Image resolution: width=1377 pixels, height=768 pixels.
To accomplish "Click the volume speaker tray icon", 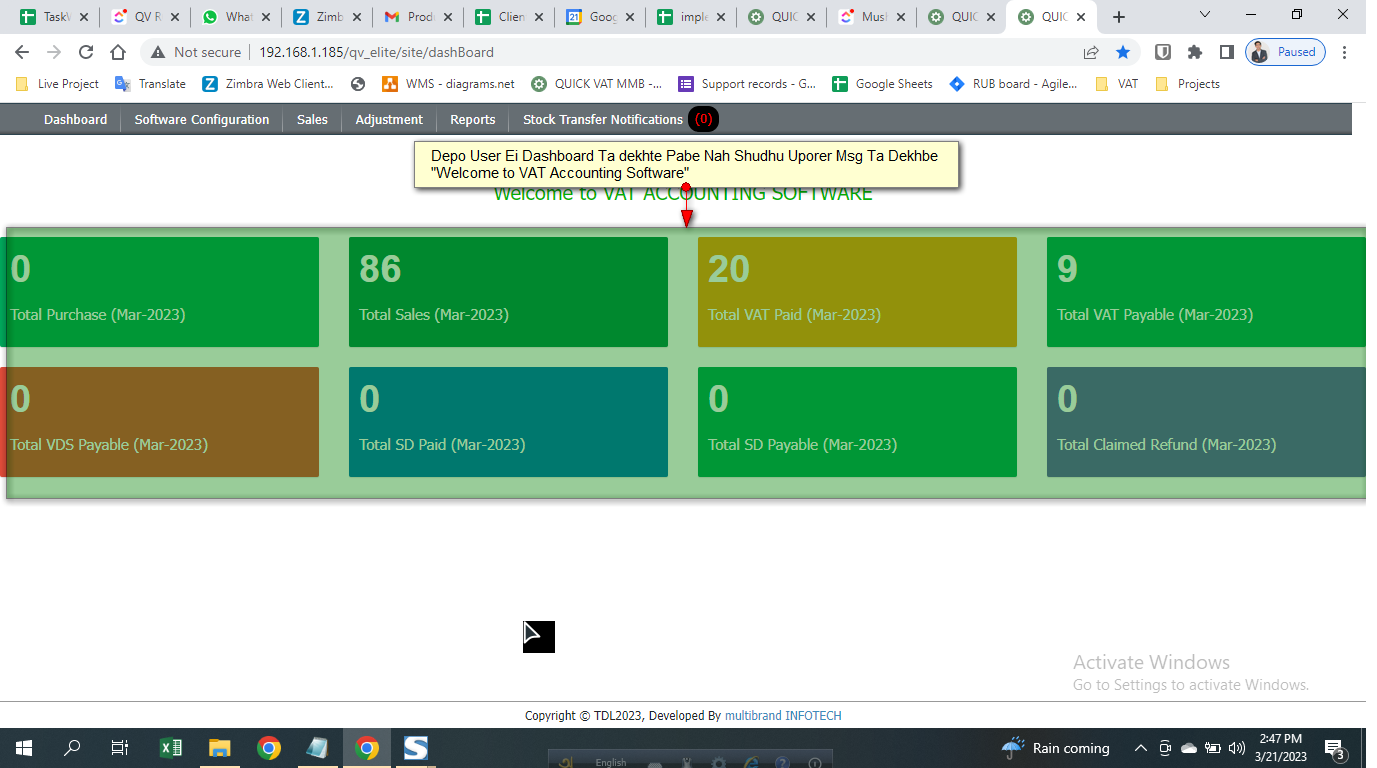I will (x=1237, y=748).
